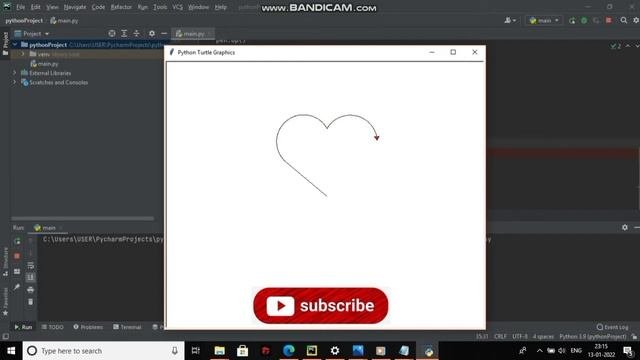Open the Code menu

click(98, 7)
